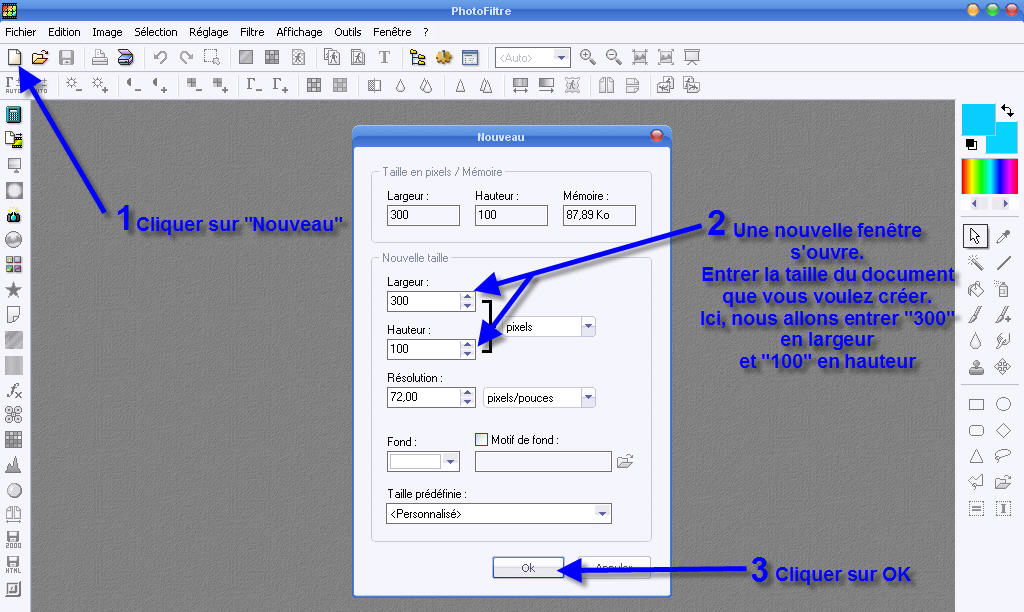
Task: Enable the Motif de fond checkbox
Action: tap(481, 440)
